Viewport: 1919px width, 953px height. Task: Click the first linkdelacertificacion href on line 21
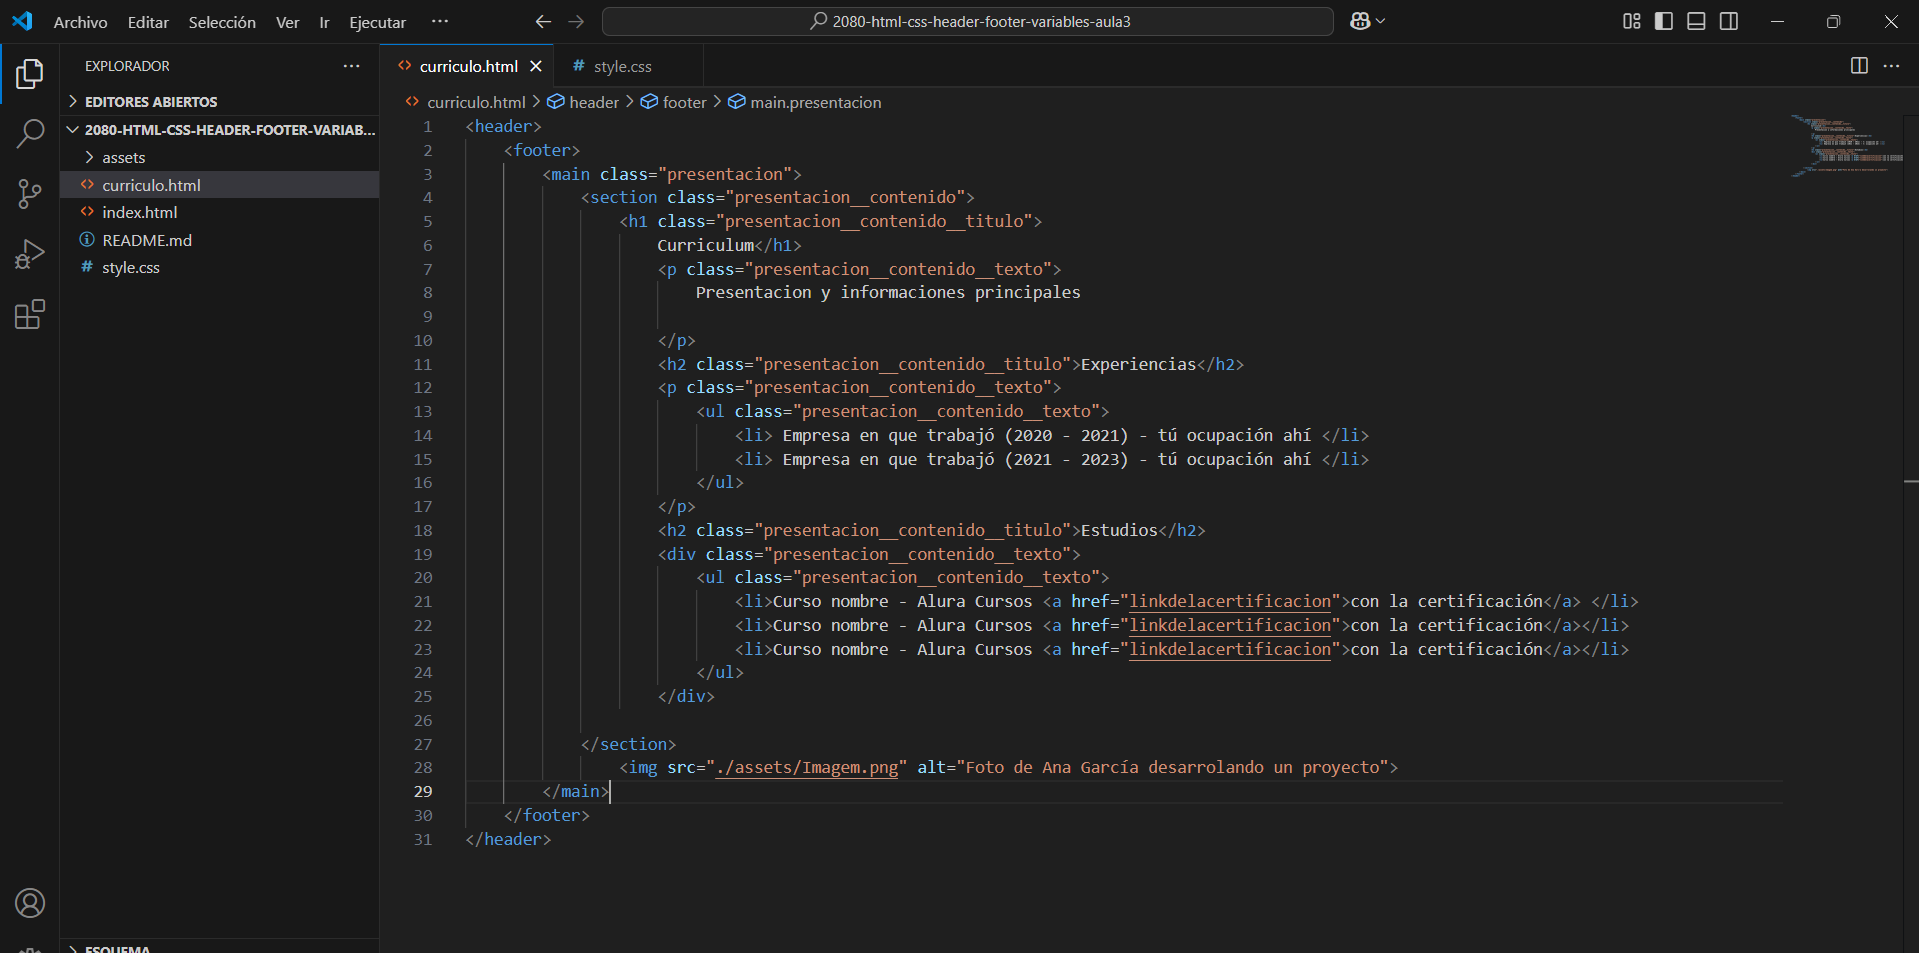click(1230, 601)
